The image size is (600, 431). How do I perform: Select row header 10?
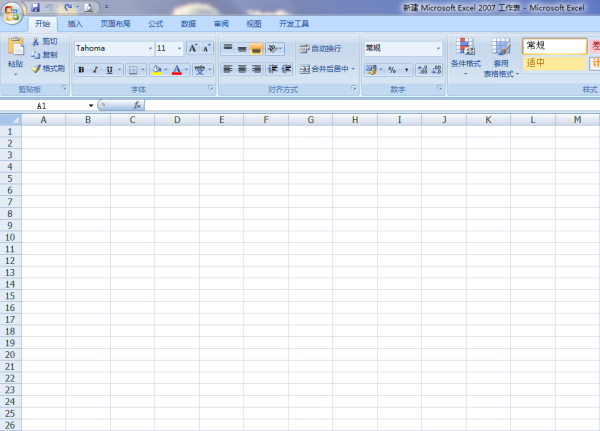[10, 237]
